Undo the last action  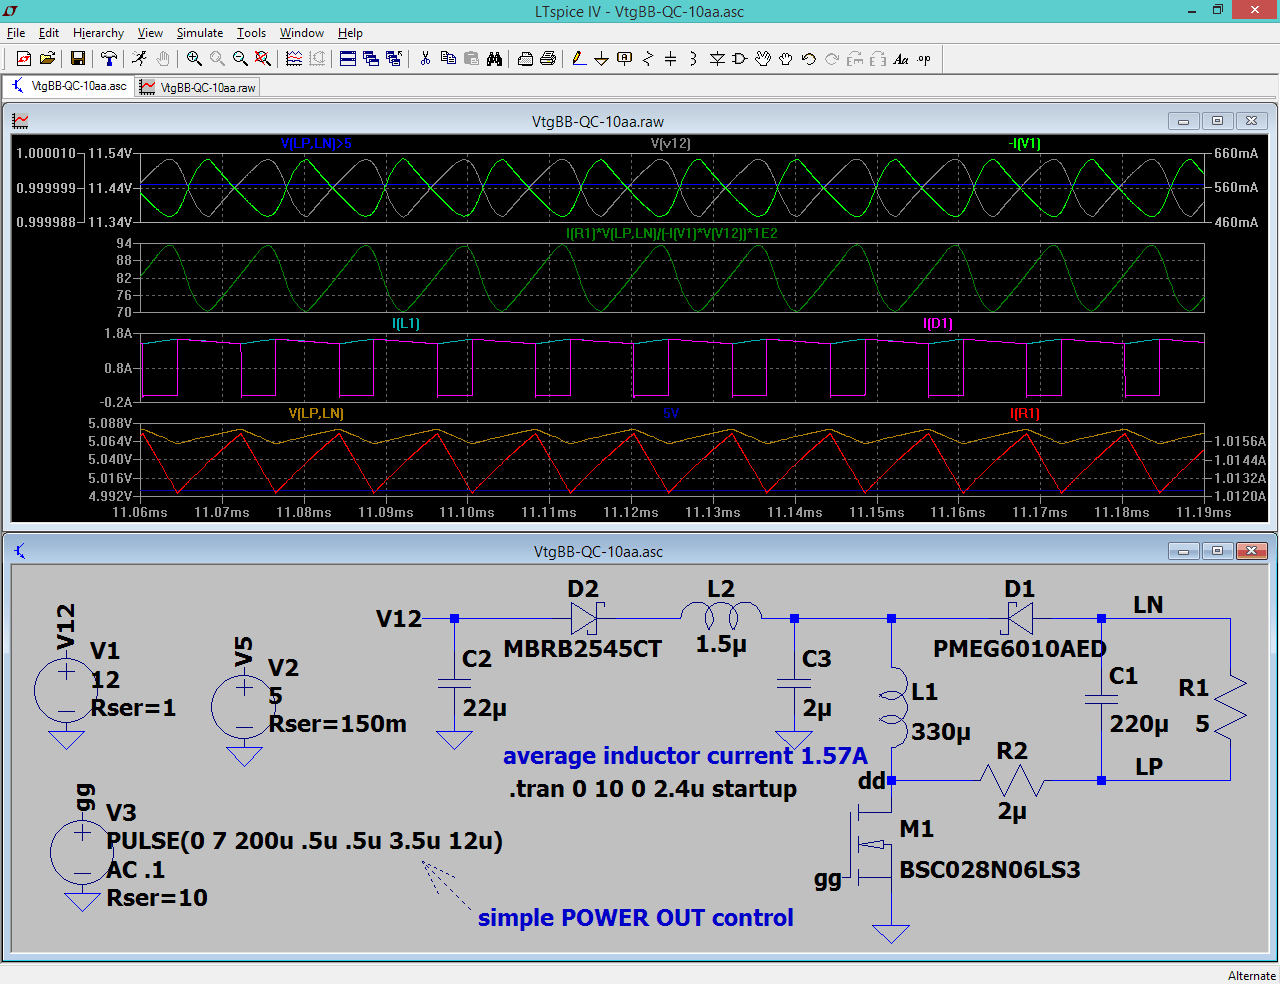point(809,59)
